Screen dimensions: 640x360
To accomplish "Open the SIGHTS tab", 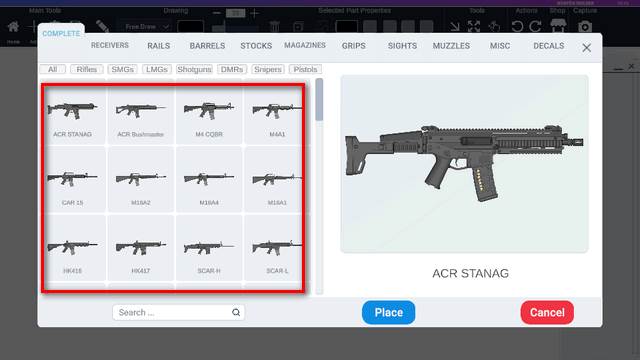I will click(402, 46).
